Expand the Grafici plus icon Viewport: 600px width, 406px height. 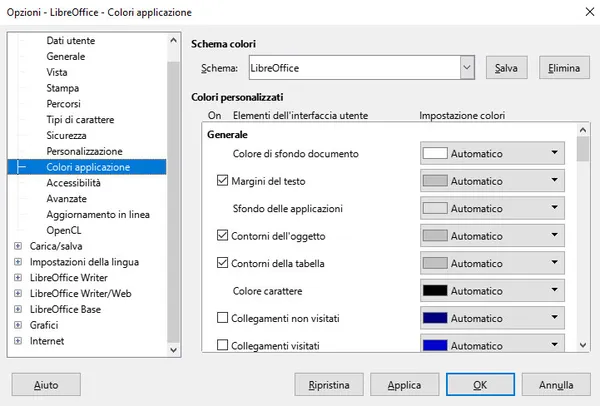point(18,325)
